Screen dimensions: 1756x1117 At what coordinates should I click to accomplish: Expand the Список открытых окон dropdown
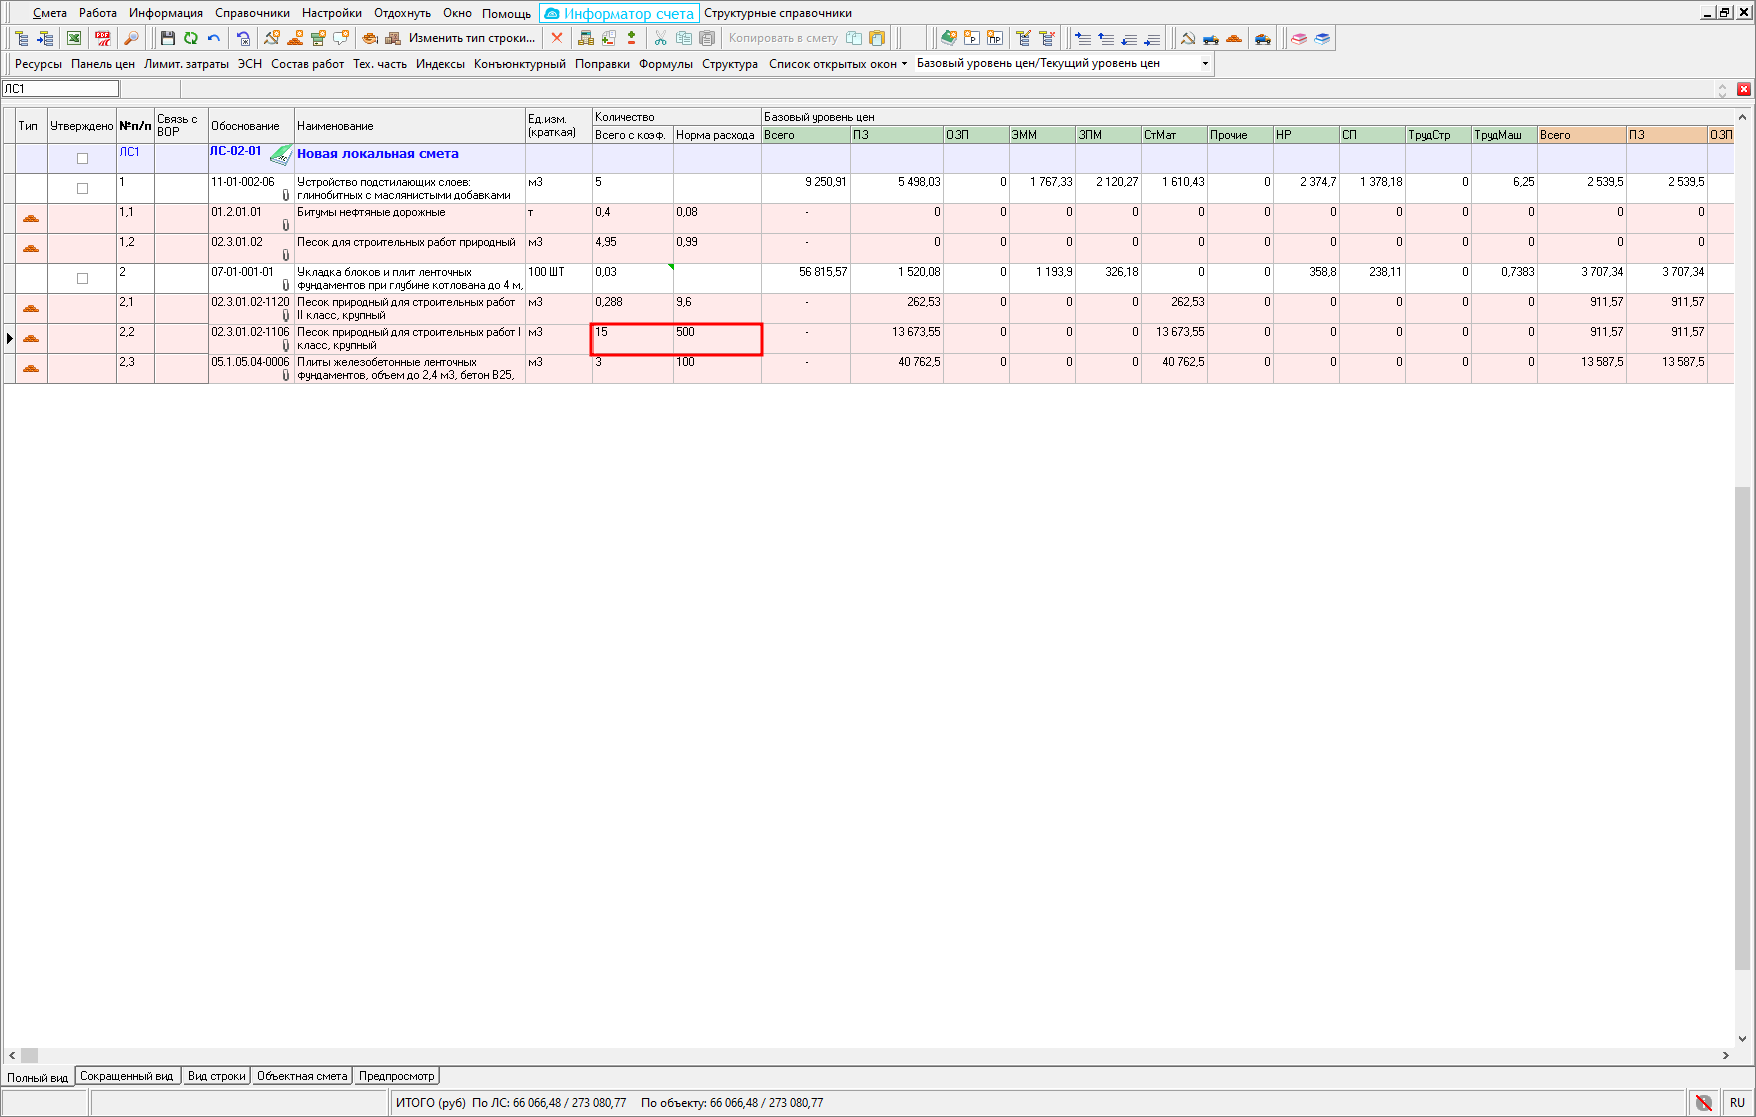tap(838, 64)
